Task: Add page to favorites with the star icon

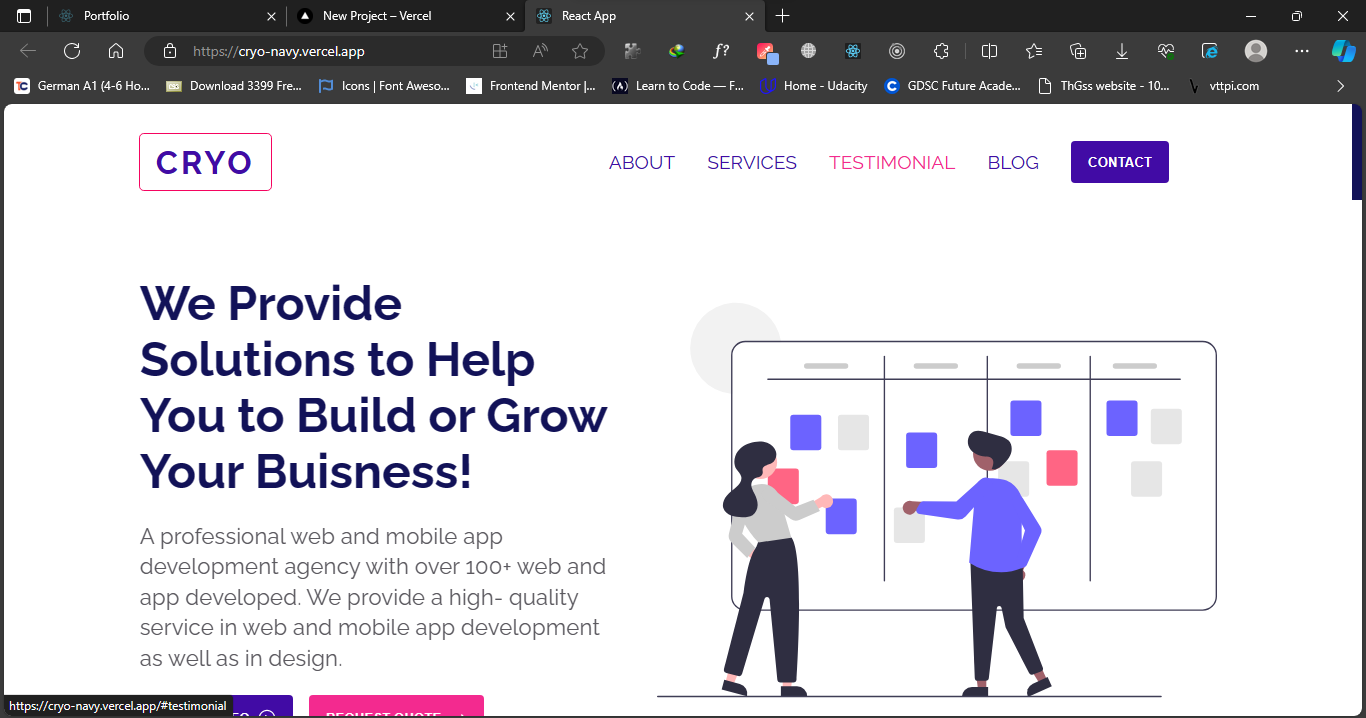Action: coord(580,50)
